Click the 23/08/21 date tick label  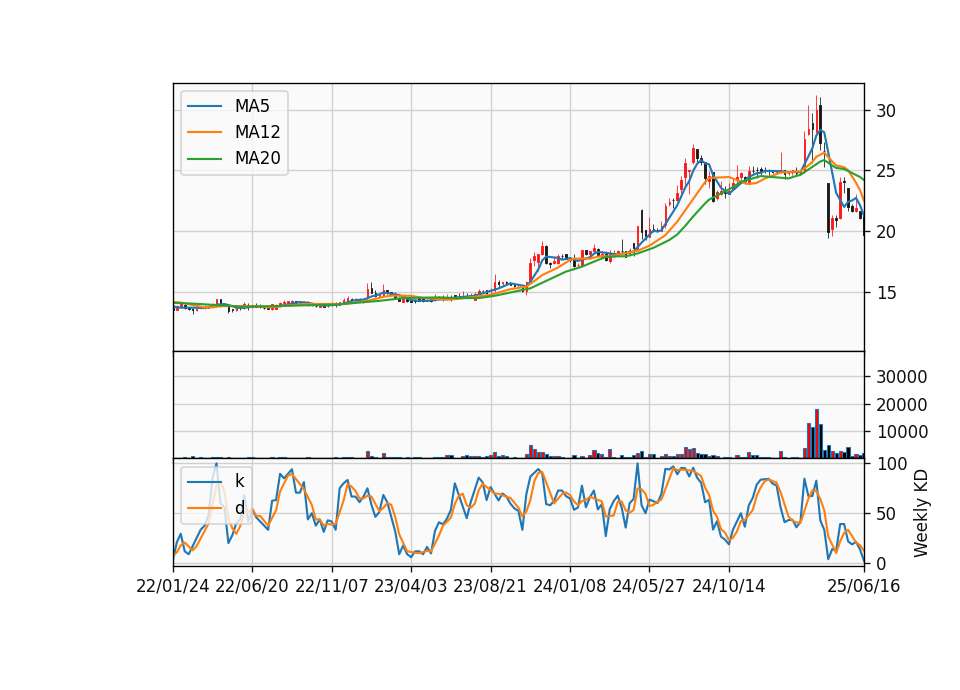[x=490, y=587]
